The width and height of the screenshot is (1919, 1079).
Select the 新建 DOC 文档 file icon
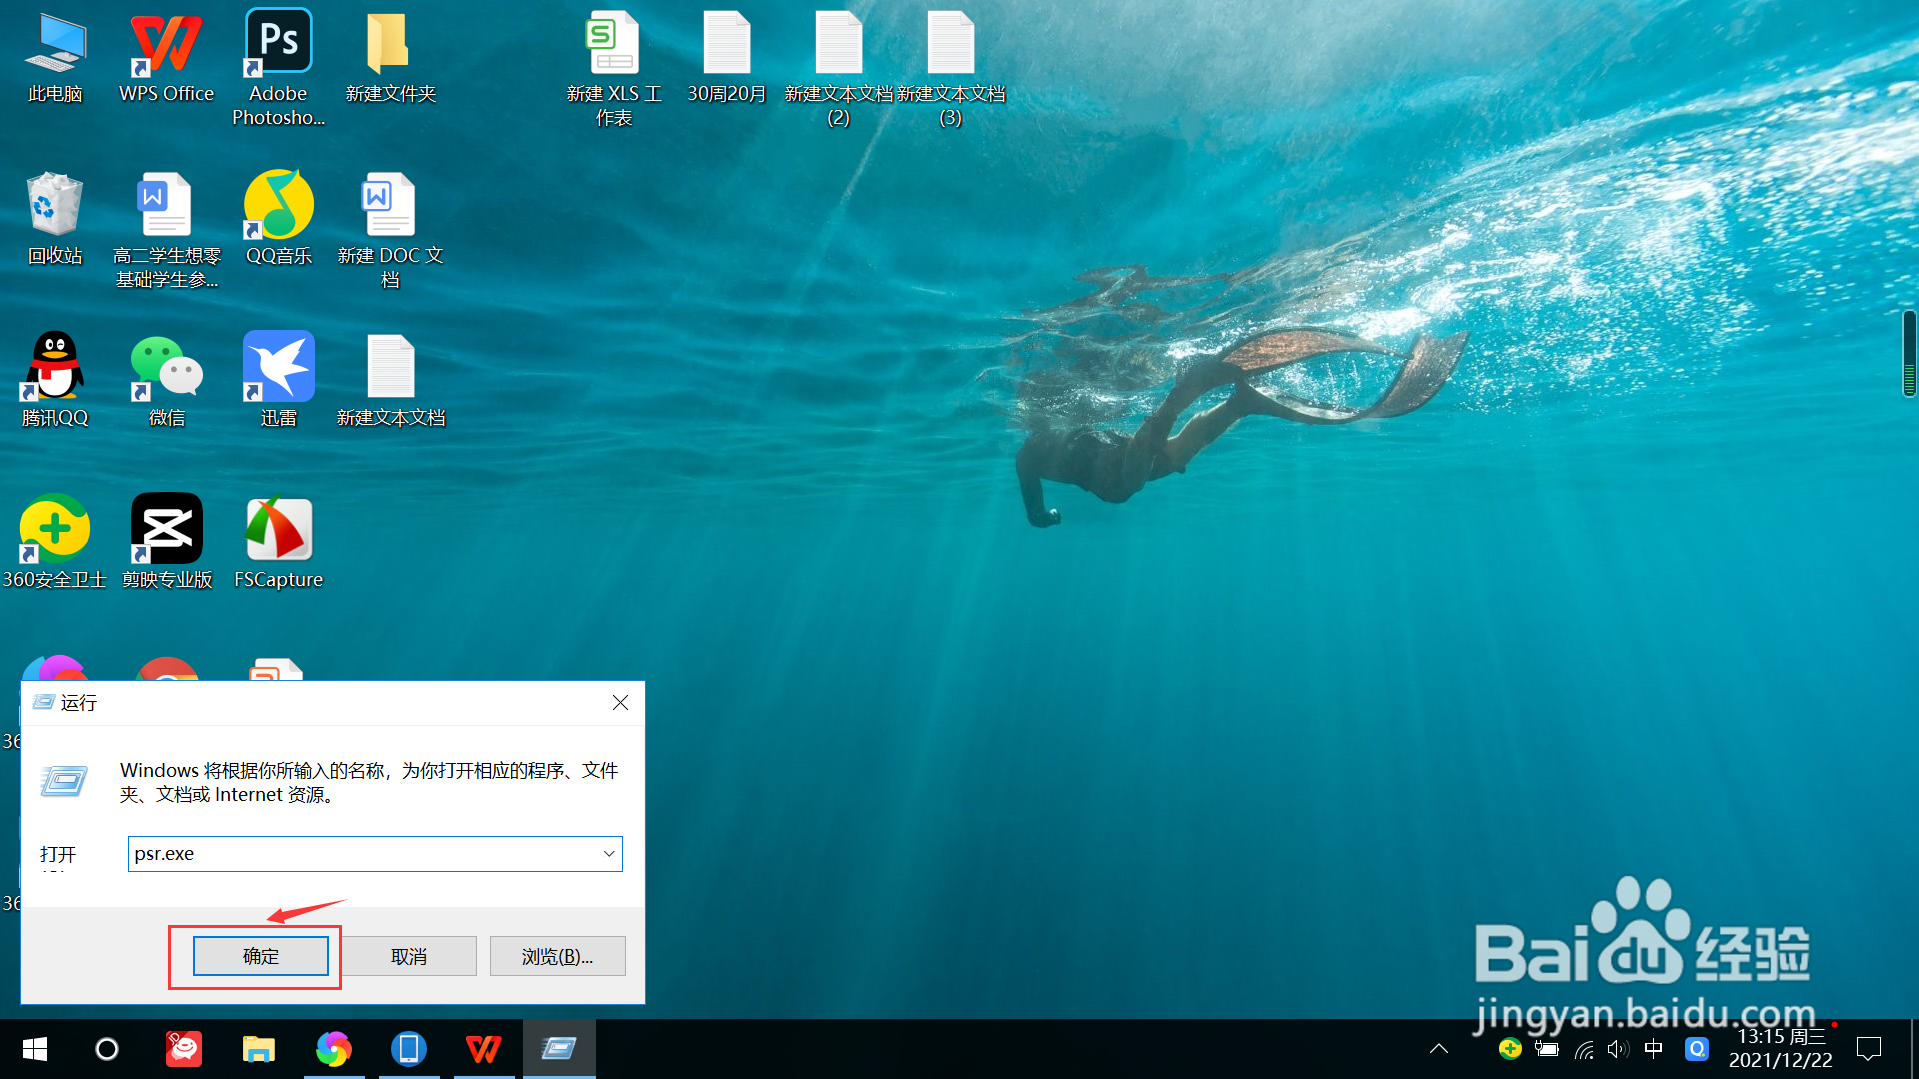[x=390, y=230]
